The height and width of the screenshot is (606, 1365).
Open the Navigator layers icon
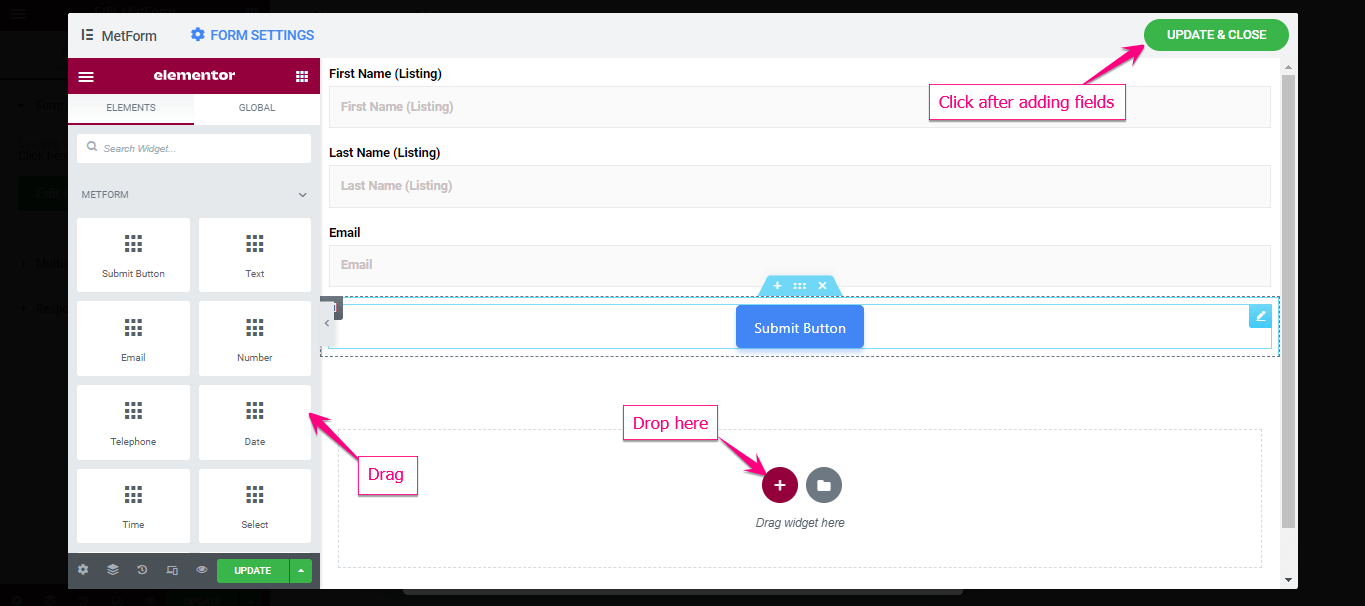coord(113,570)
